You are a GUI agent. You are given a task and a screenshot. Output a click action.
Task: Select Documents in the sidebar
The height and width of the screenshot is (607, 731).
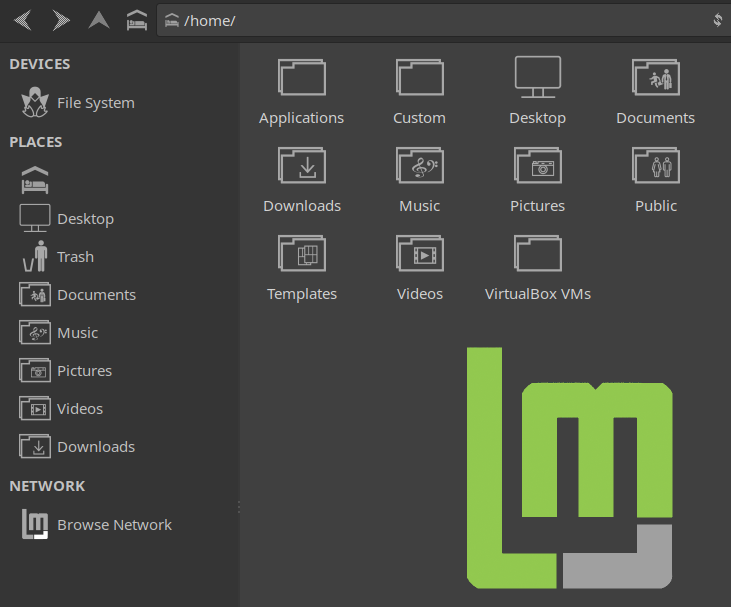click(x=77, y=295)
